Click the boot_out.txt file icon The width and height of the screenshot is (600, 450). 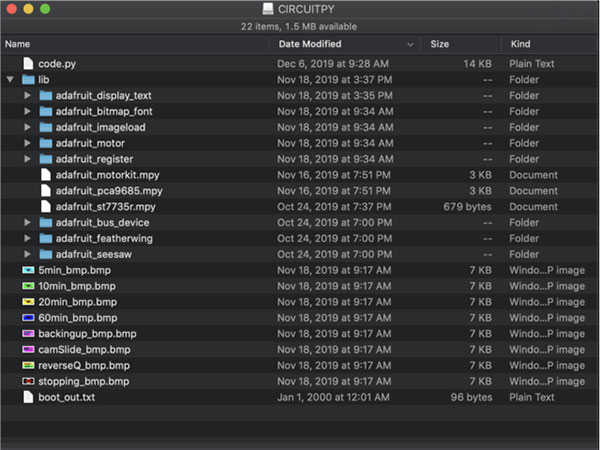tap(28, 398)
